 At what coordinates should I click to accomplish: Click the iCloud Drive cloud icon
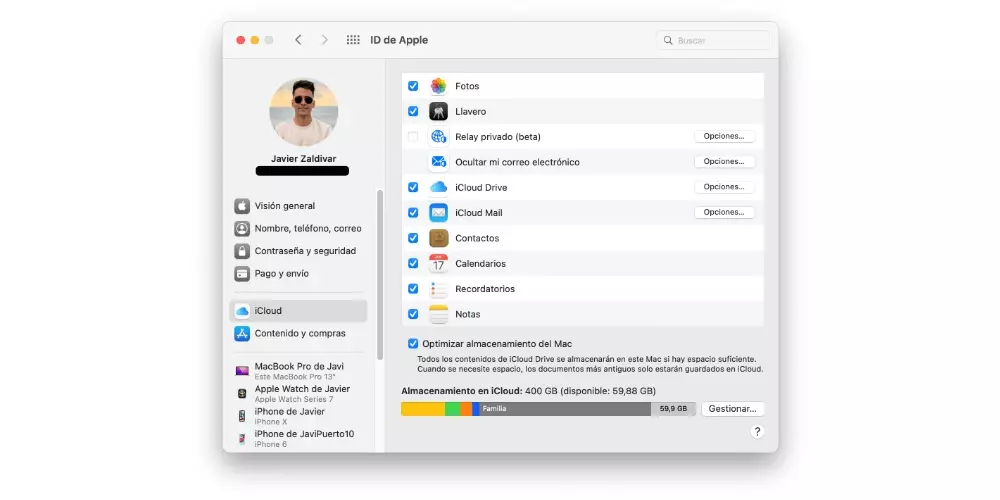[438, 187]
